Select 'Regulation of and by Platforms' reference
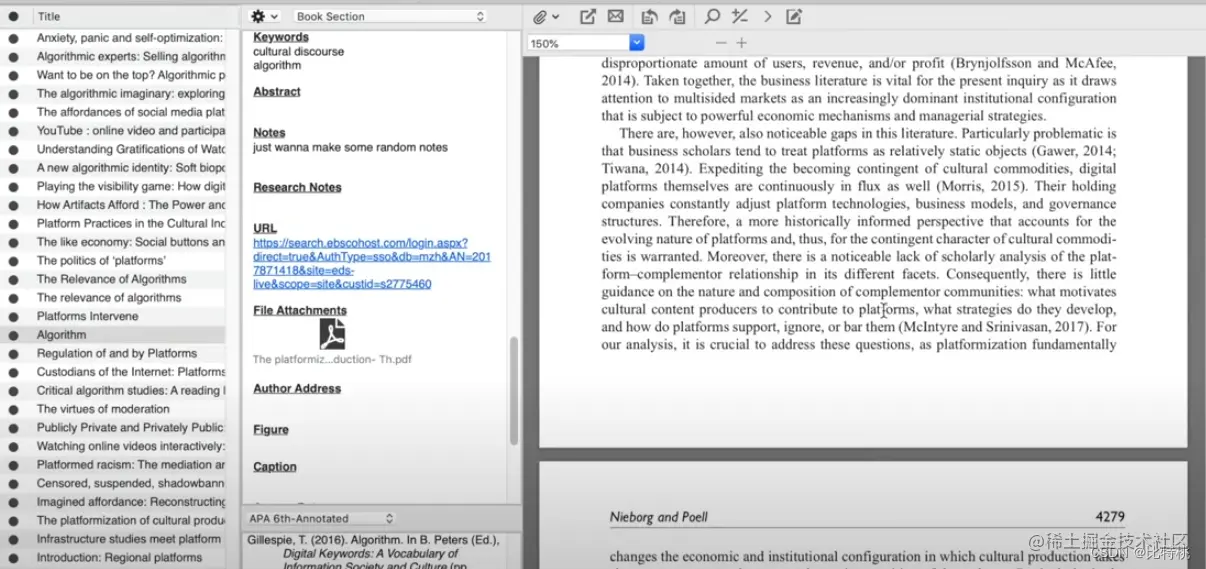Screen dimensions: 1206x569 [117, 353]
